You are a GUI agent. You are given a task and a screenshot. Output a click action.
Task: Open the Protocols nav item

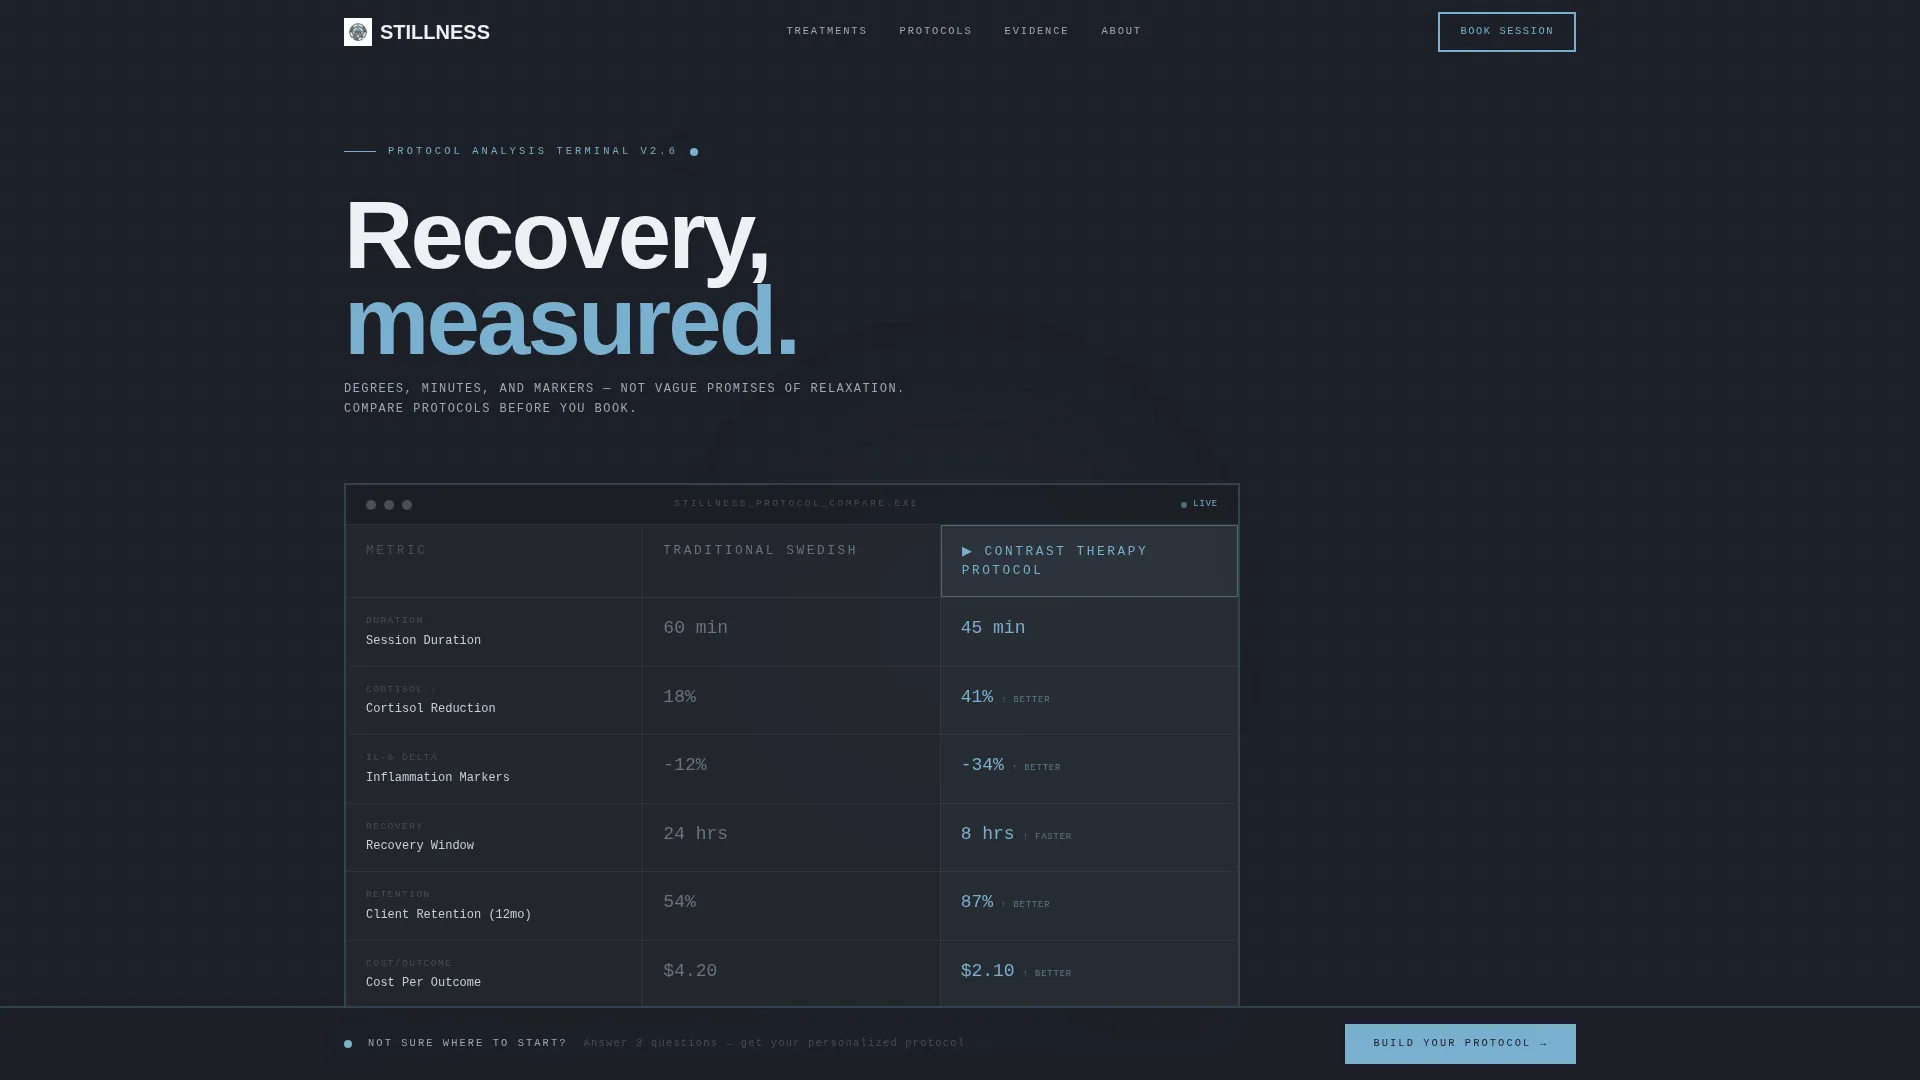point(935,31)
